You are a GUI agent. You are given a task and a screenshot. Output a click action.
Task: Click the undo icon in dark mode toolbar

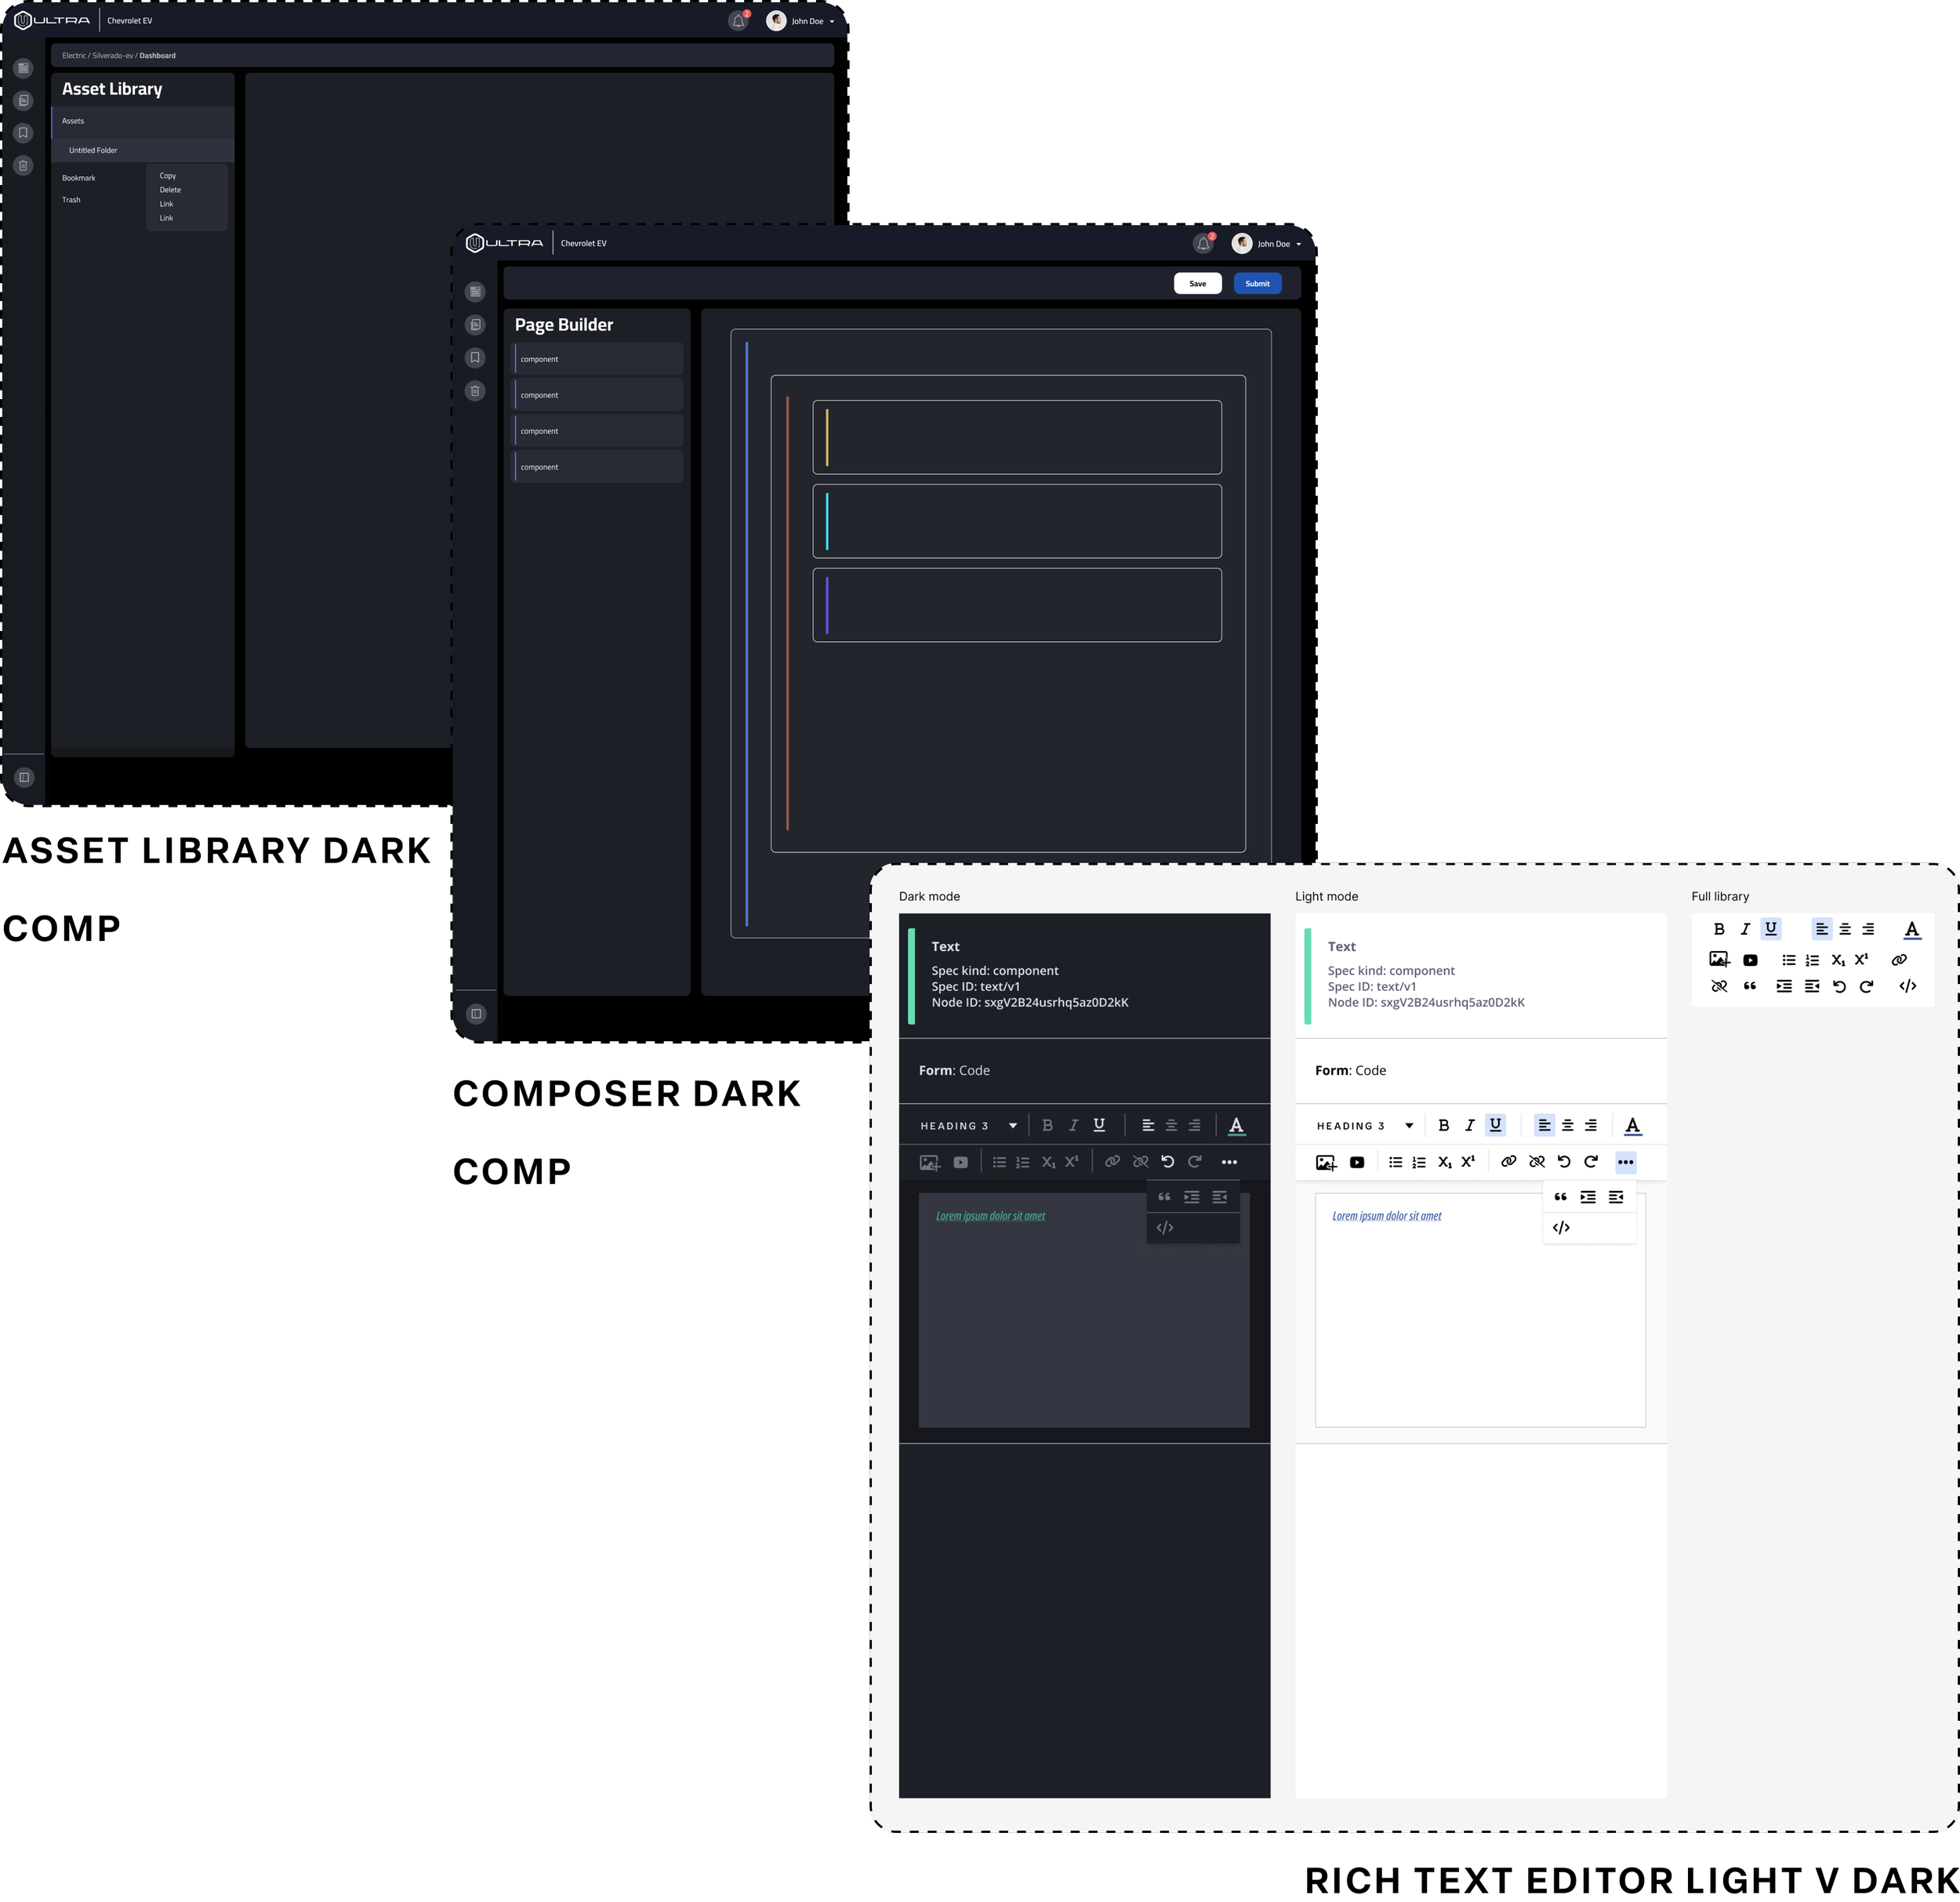pyautogui.click(x=1167, y=1162)
